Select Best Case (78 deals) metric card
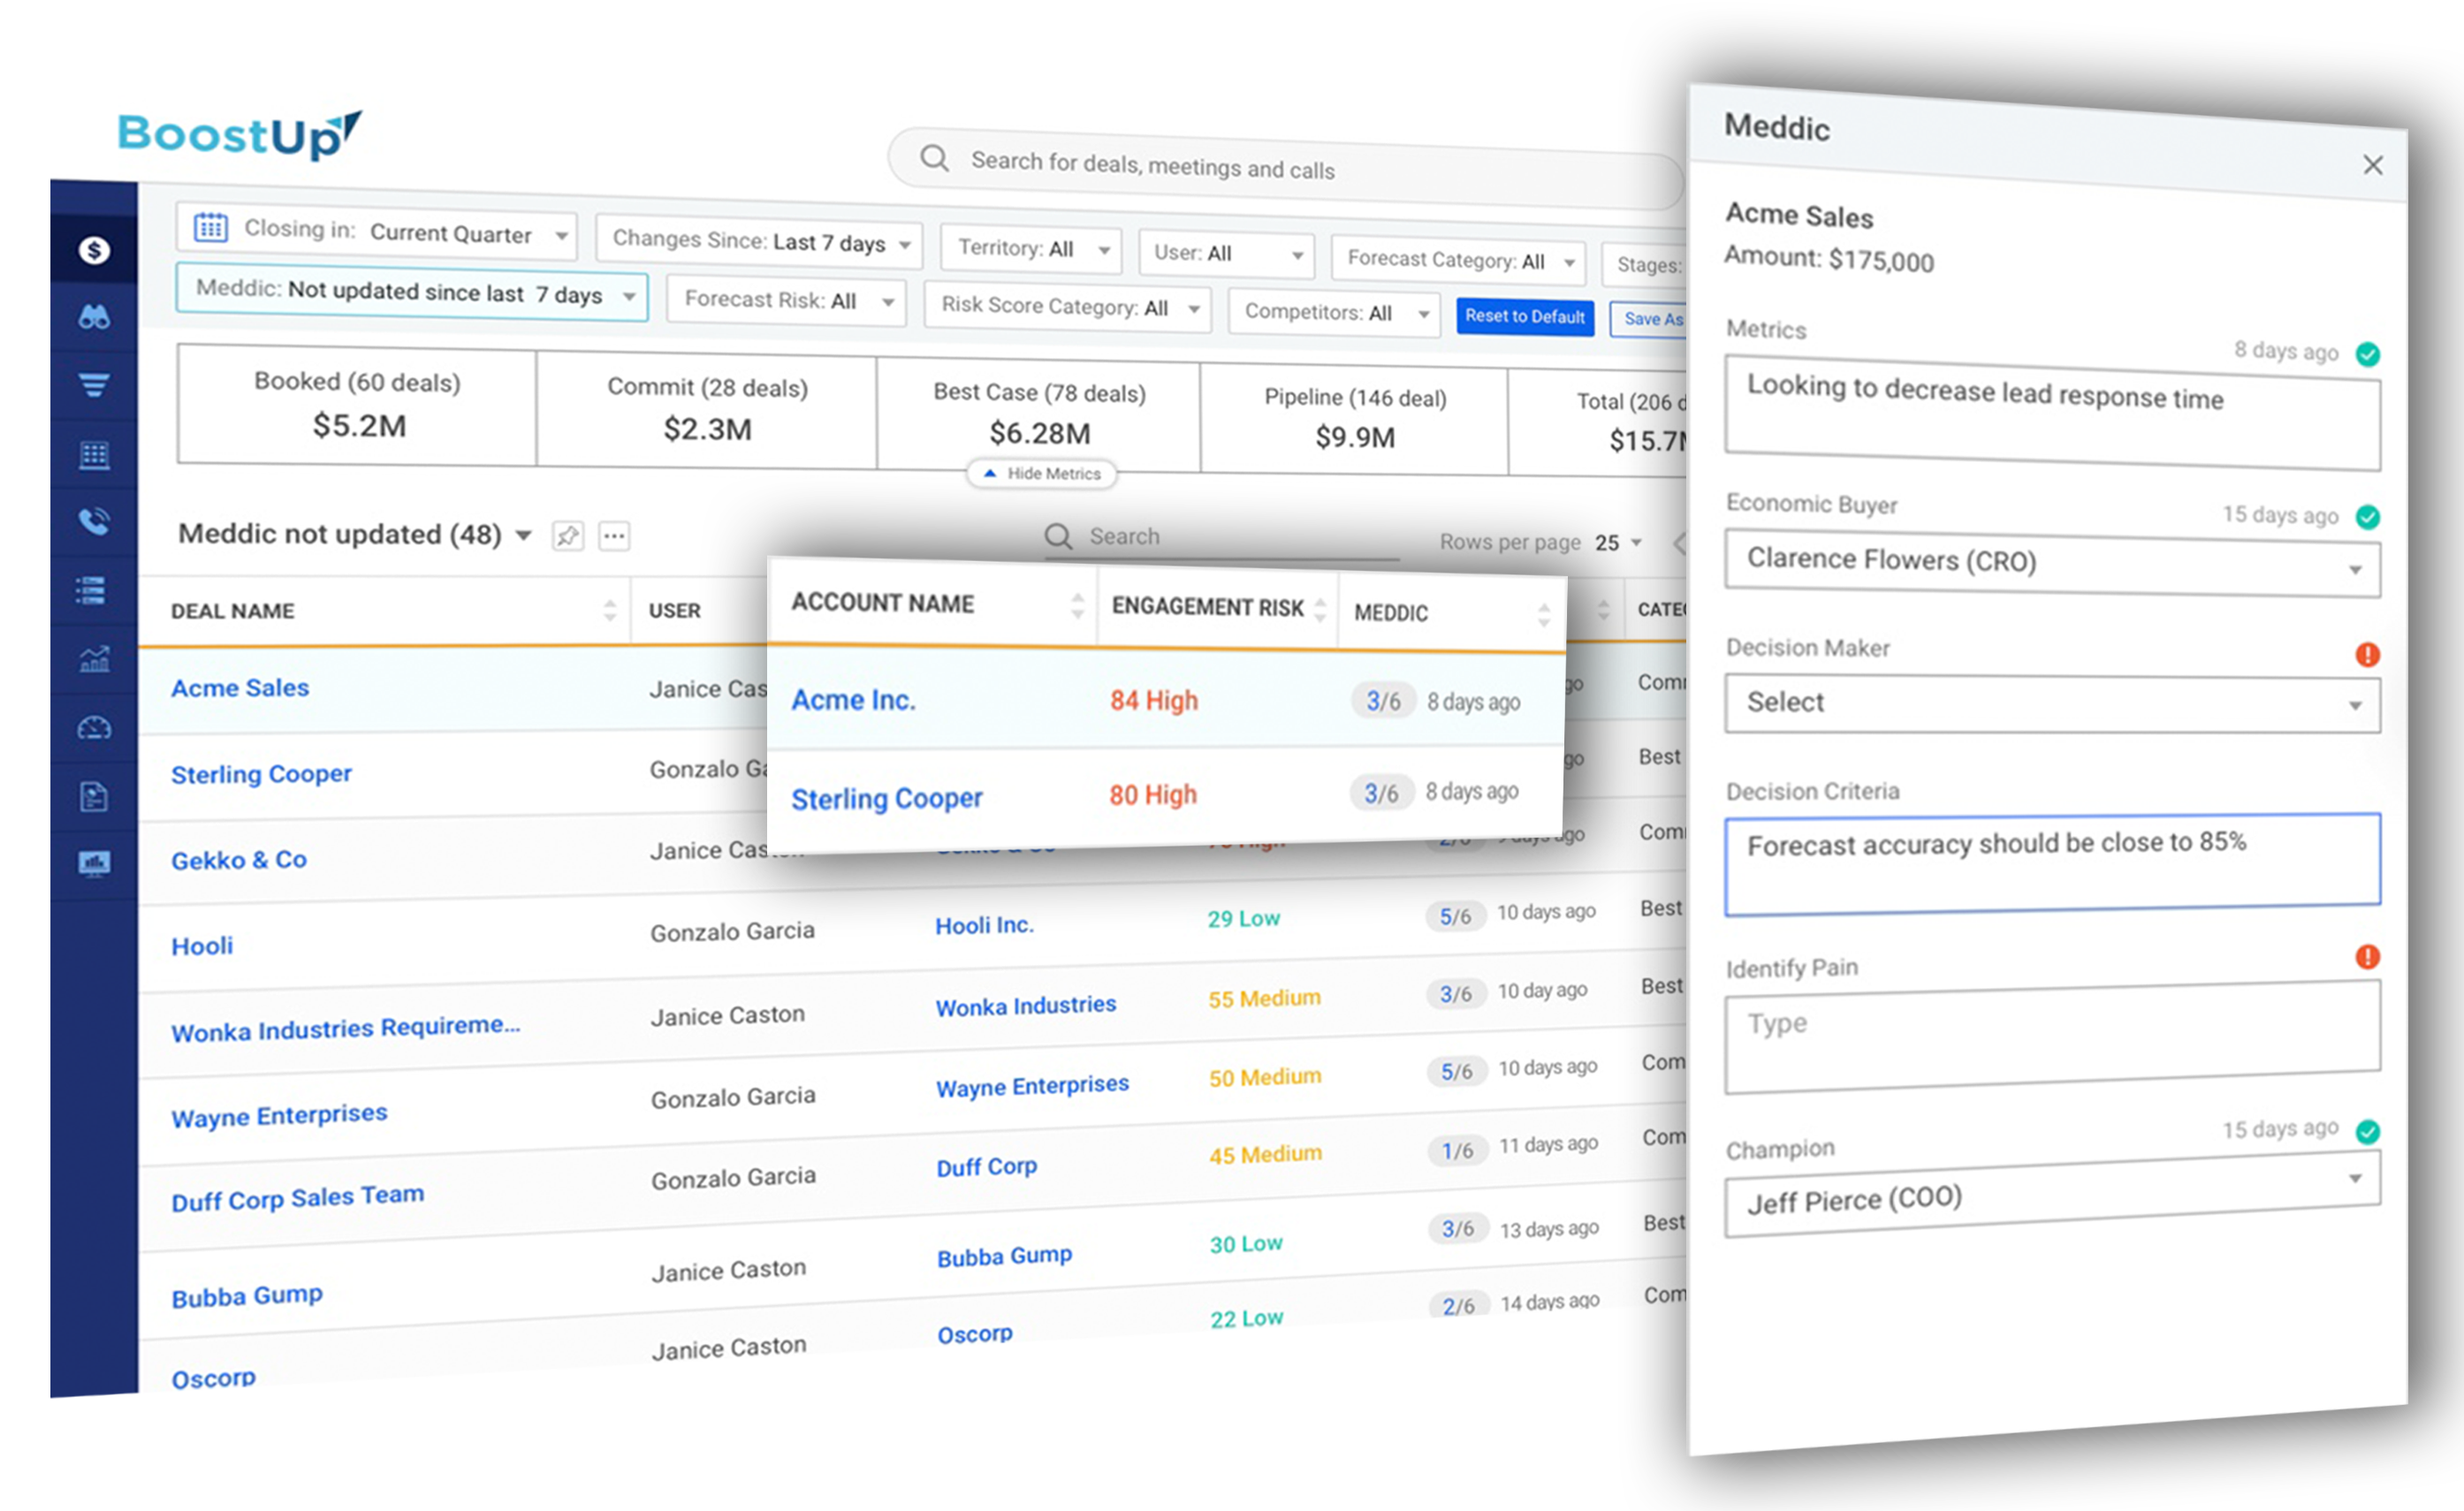The height and width of the screenshot is (1511, 2464). 1039,414
